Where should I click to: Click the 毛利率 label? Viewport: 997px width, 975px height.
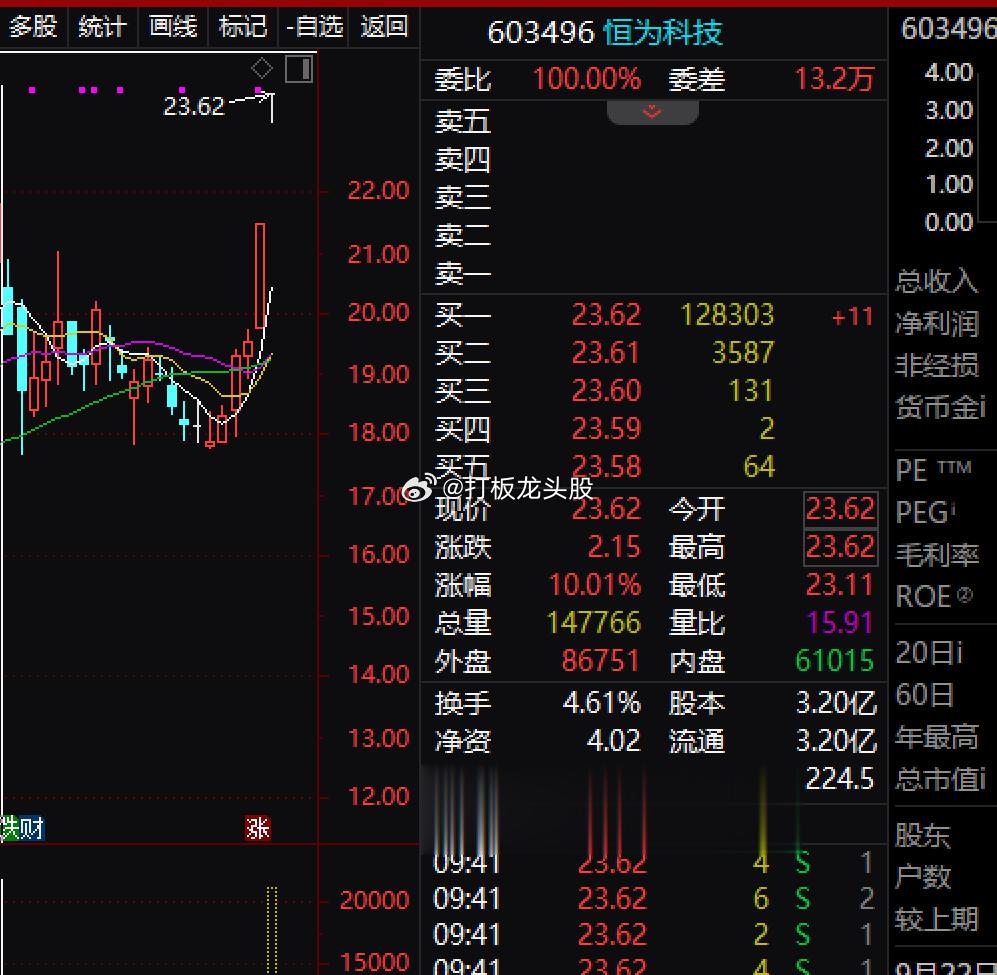[937, 555]
